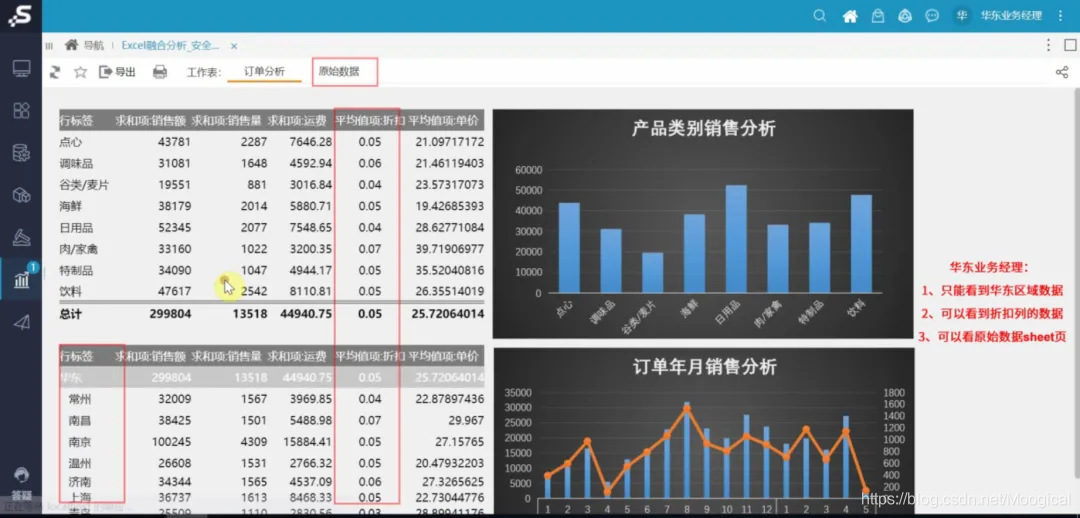This screenshot has width=1080, height=518.
Task: Click the 100245 sales value for 南京
Action: pos(173,442)
